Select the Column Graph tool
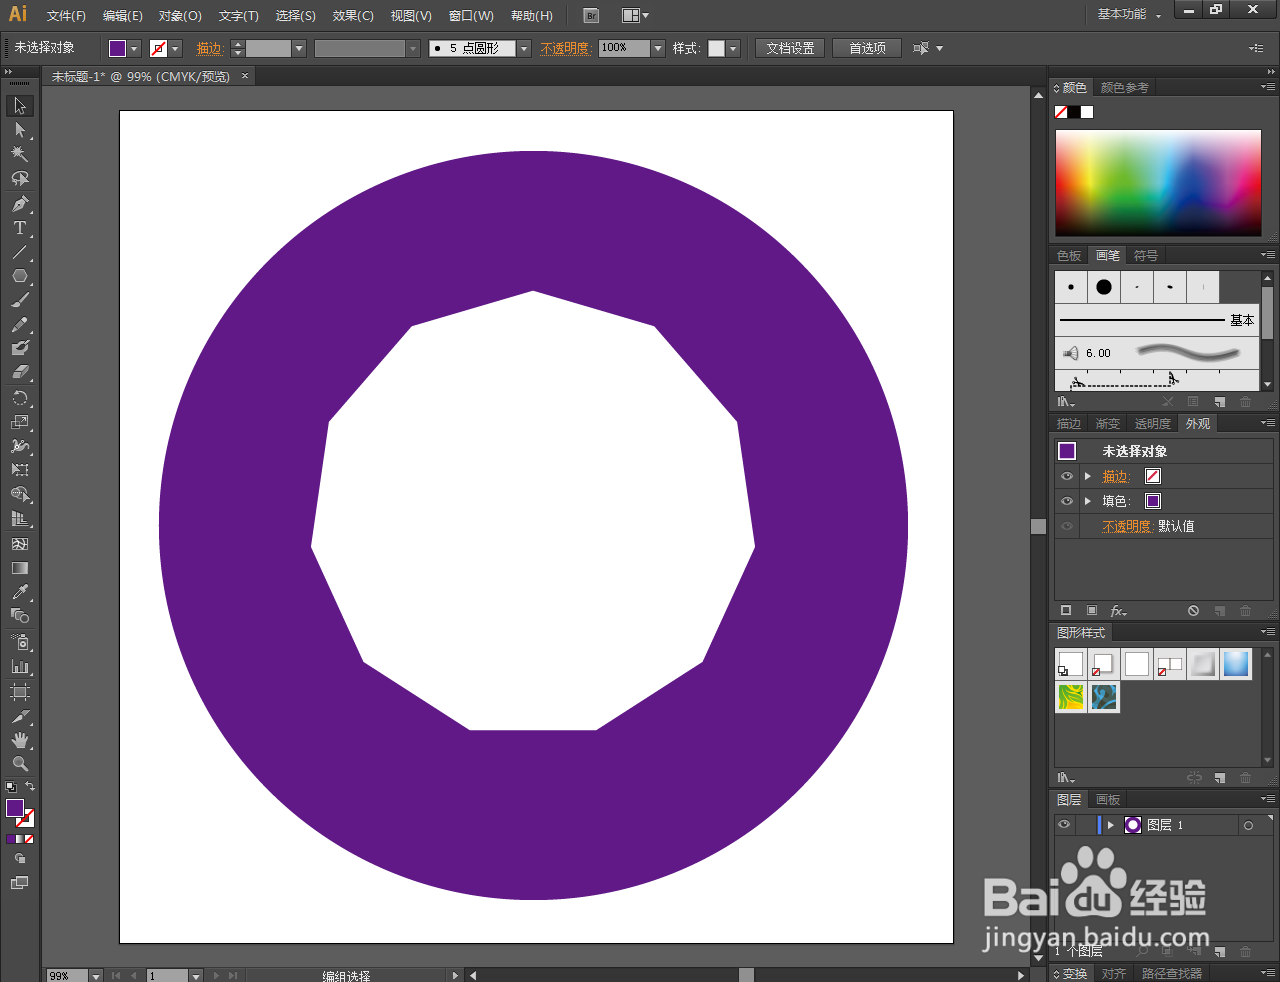 click(x=20, y=666)
